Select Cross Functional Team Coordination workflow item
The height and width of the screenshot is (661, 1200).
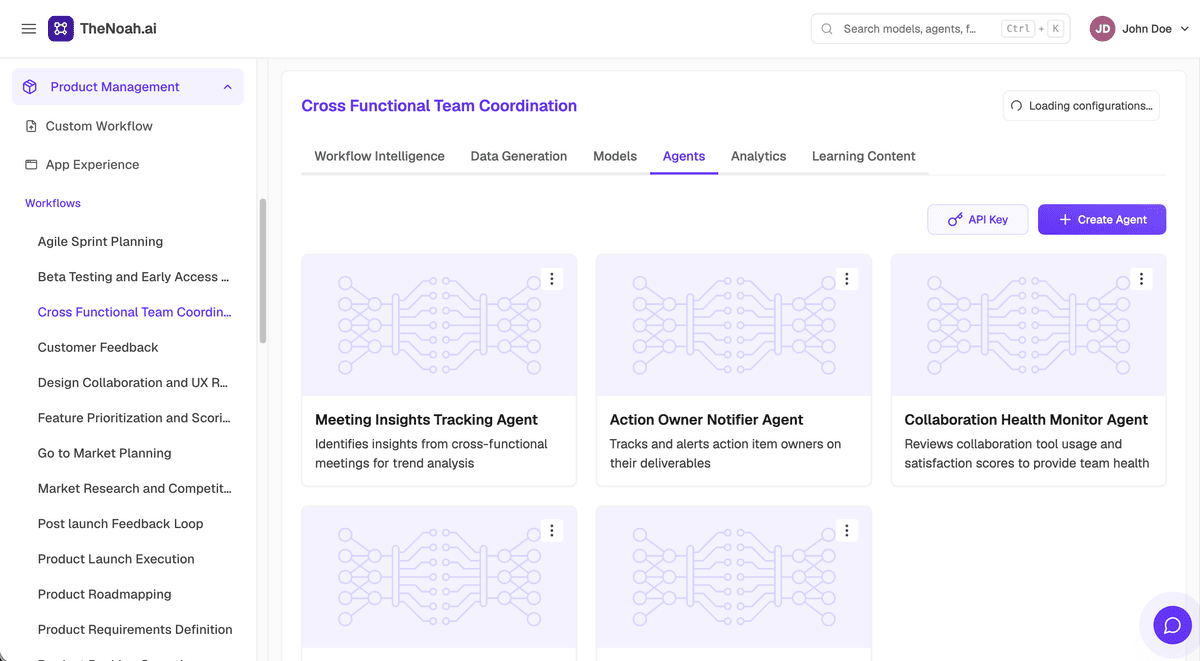click(x=134, y=312)
